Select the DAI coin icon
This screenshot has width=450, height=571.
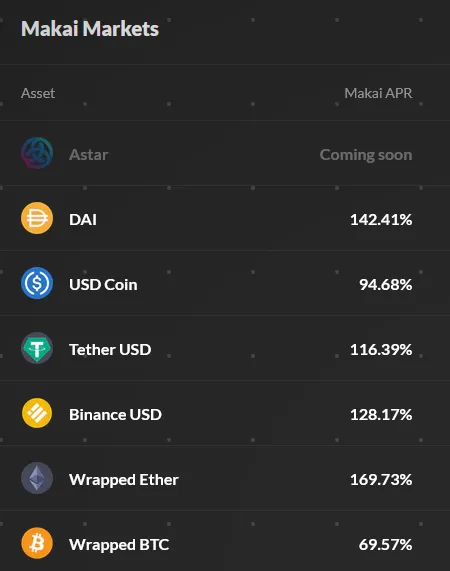coord(37,218)
